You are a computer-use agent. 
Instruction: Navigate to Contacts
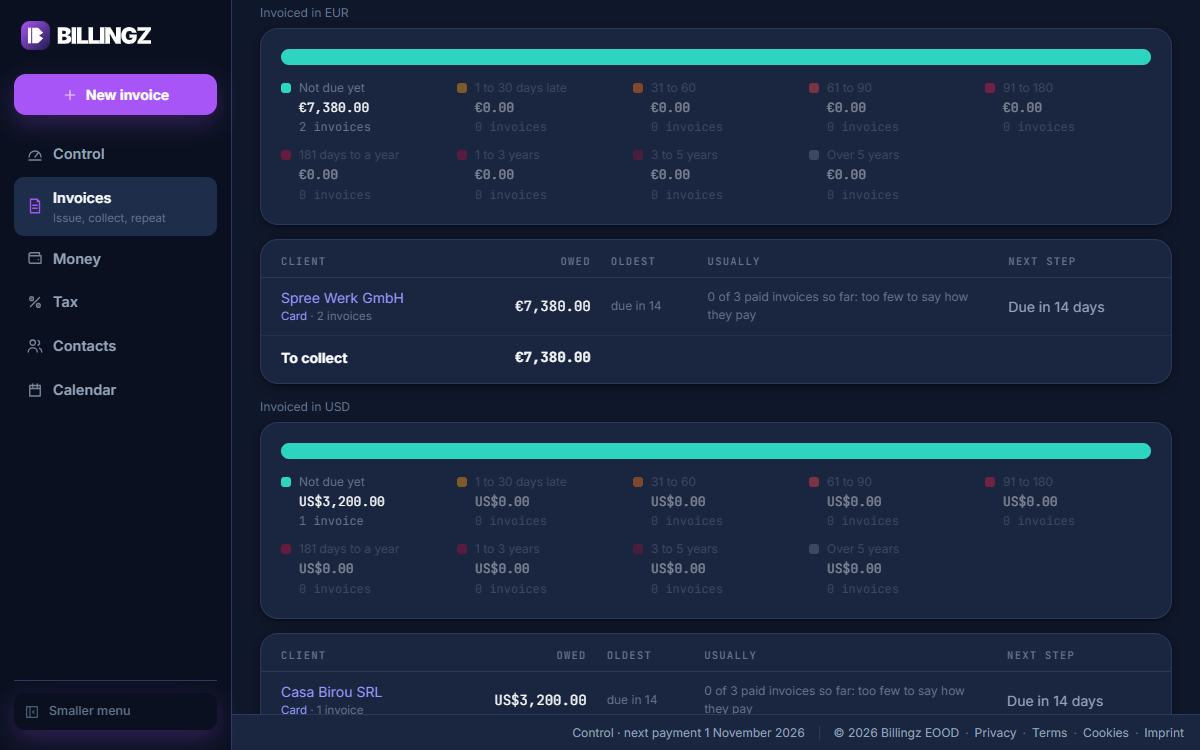(115, 346)
